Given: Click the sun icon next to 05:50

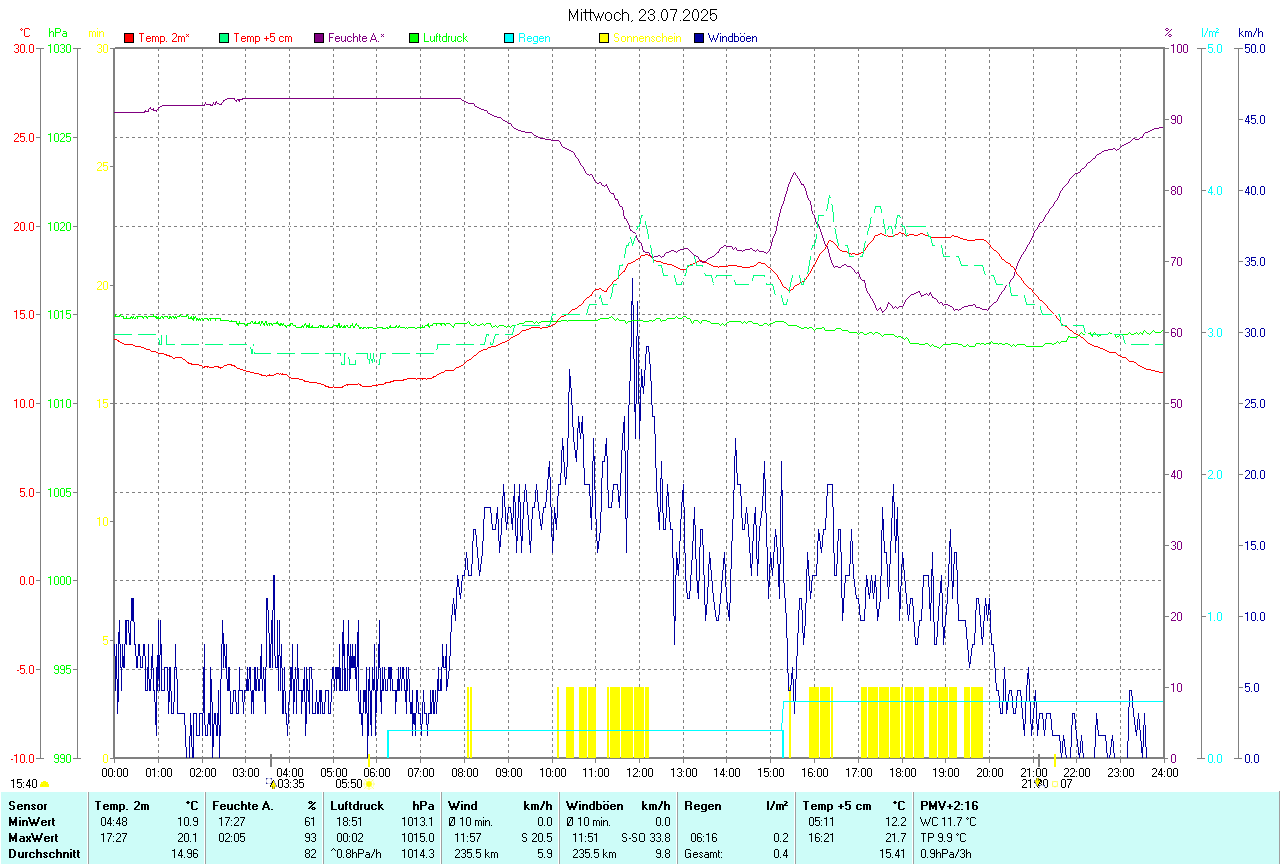Looking at the screenshot, I should pos(369,785).
